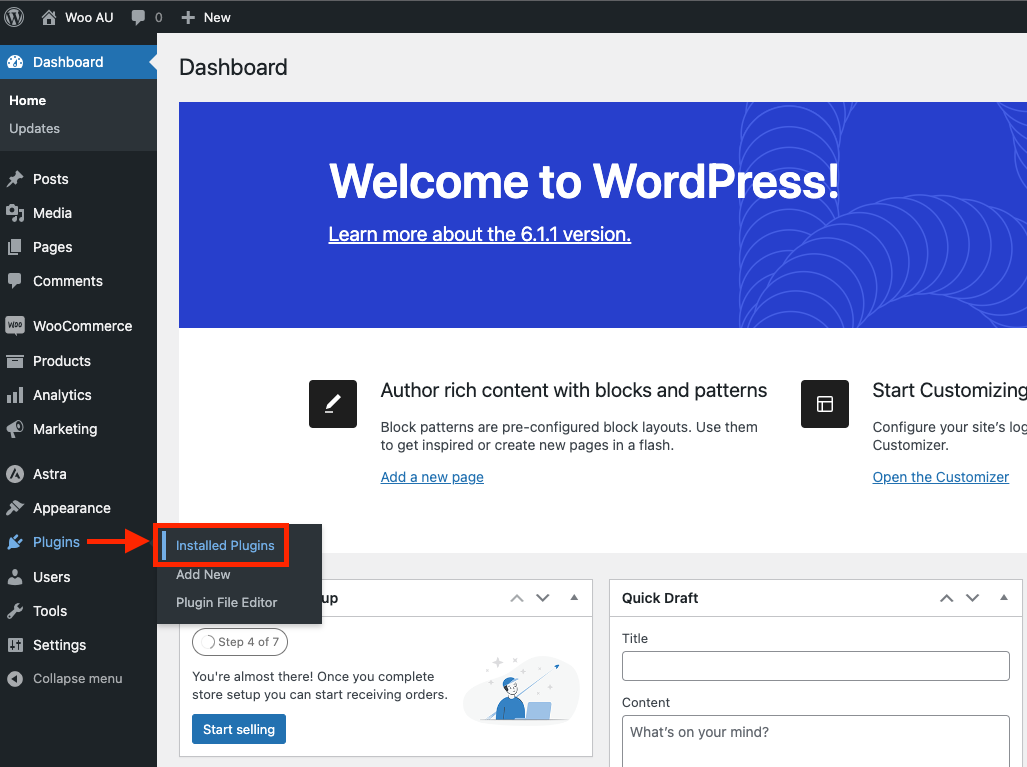
Task: Move the store setup widget up
Action: (x=517, y=598)
